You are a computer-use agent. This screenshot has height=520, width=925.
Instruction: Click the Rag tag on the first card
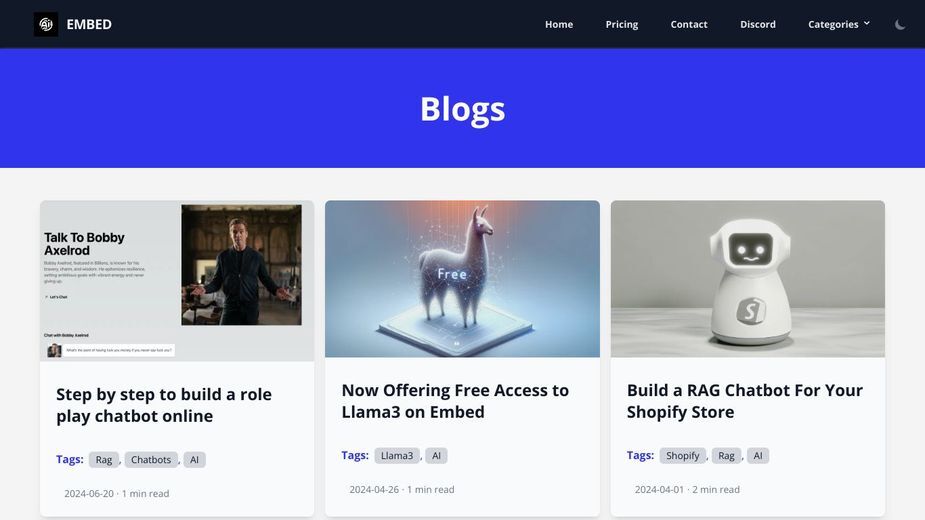tap(104, 460)
